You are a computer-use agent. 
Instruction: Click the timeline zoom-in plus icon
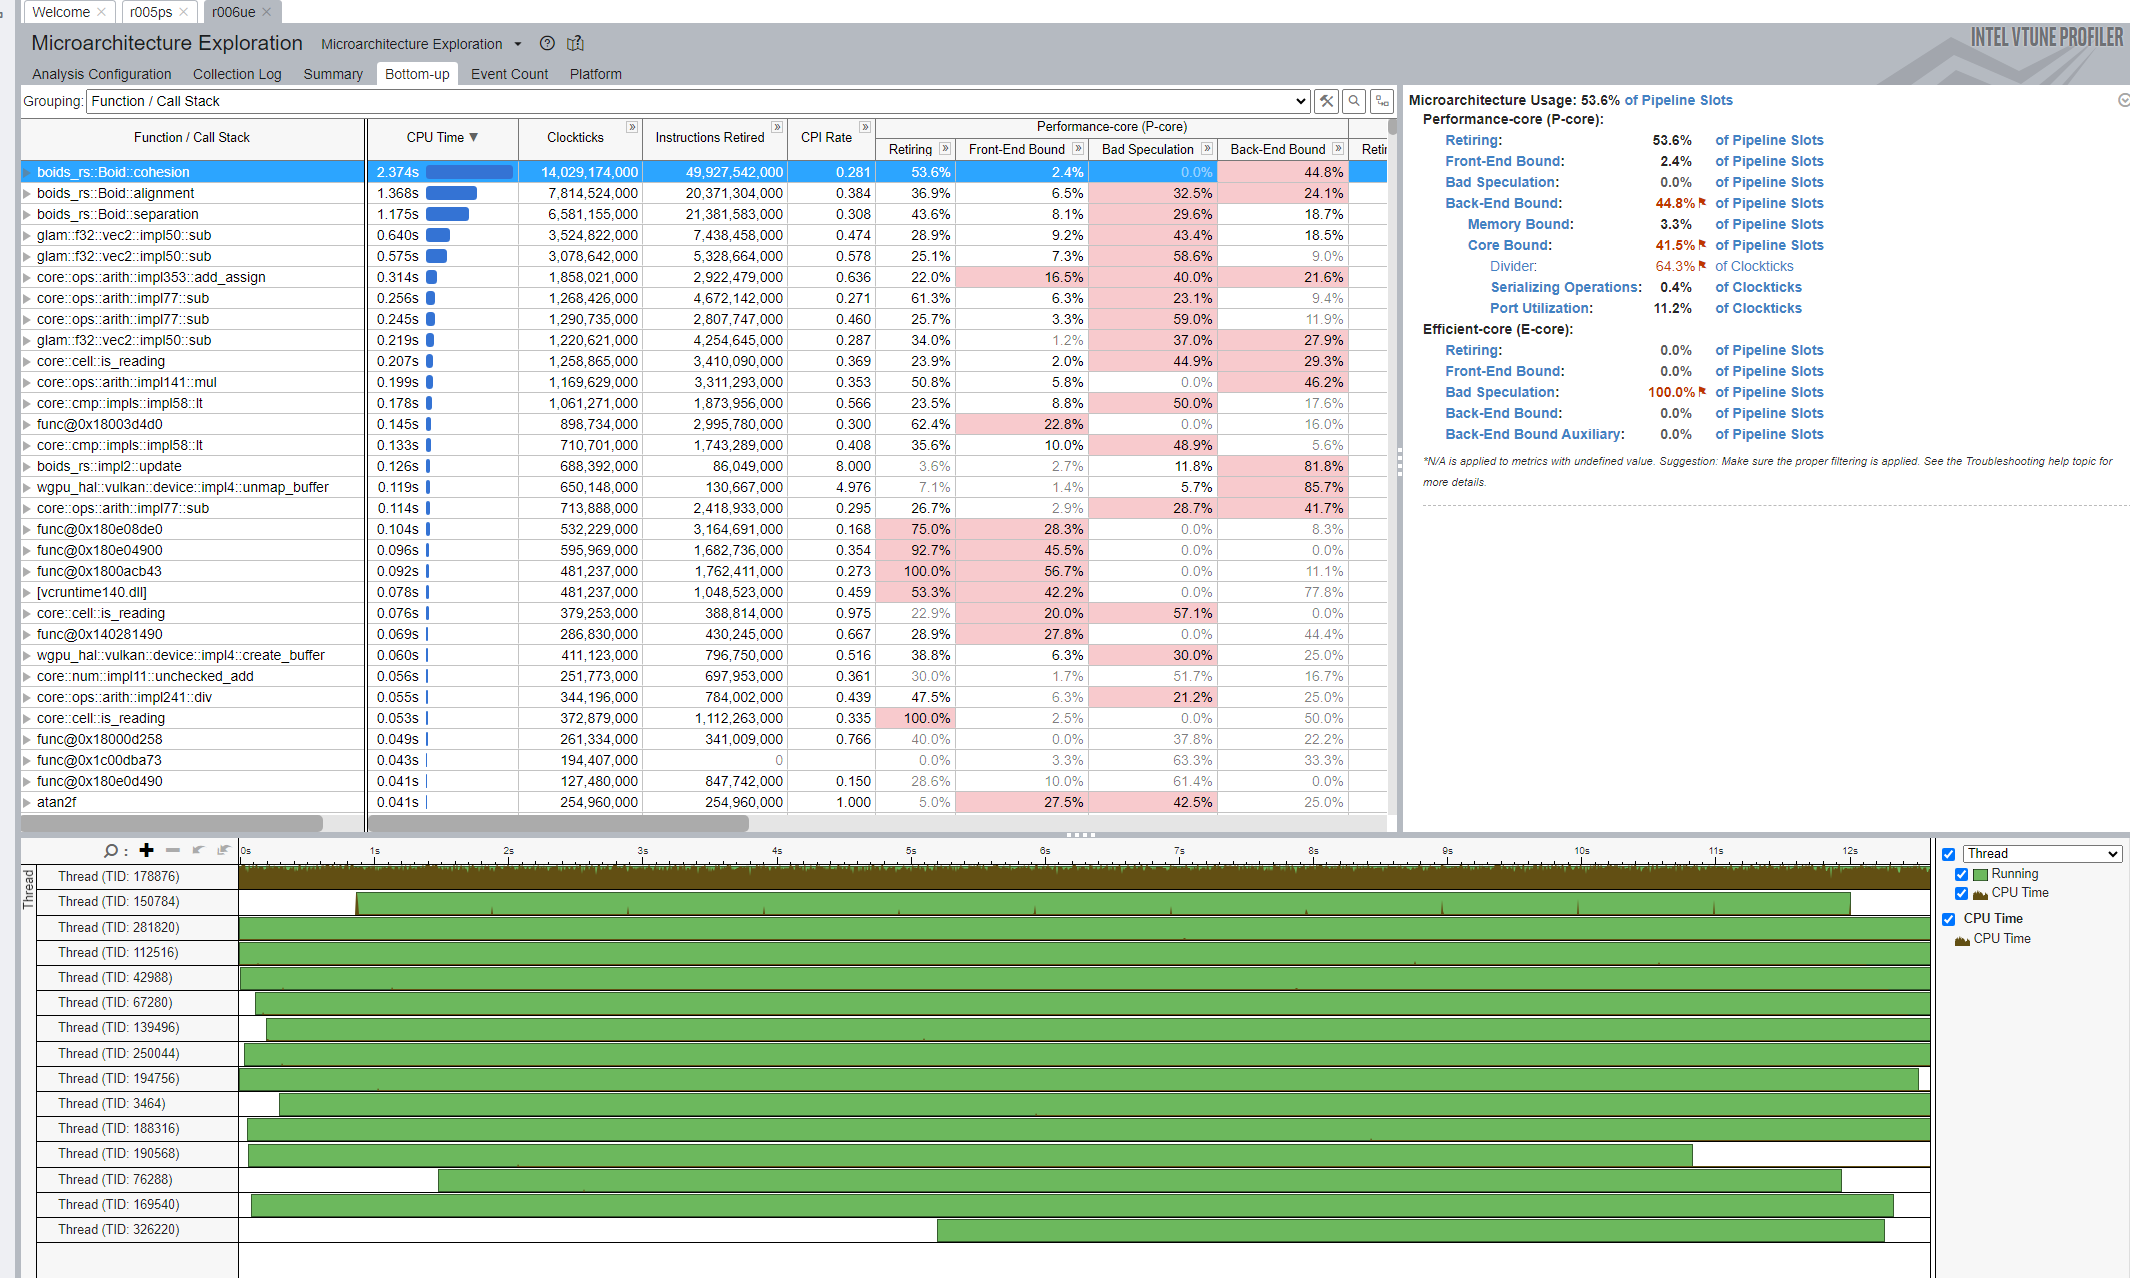[147, 850]
